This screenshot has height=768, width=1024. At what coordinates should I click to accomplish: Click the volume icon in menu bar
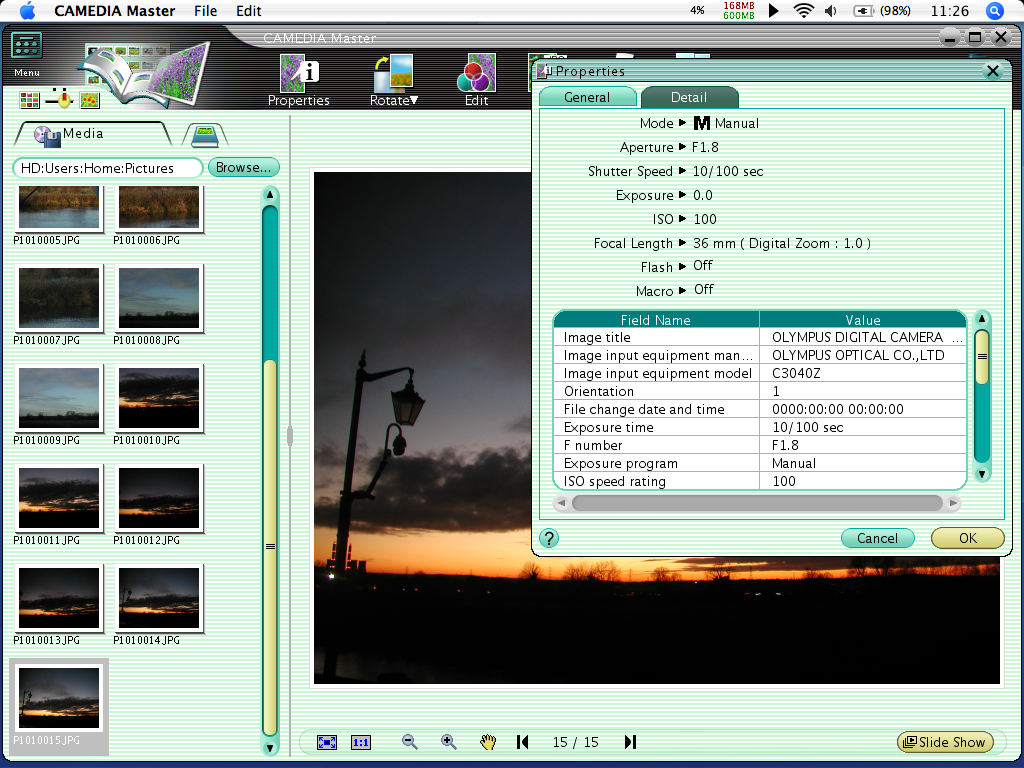(831, 11)
